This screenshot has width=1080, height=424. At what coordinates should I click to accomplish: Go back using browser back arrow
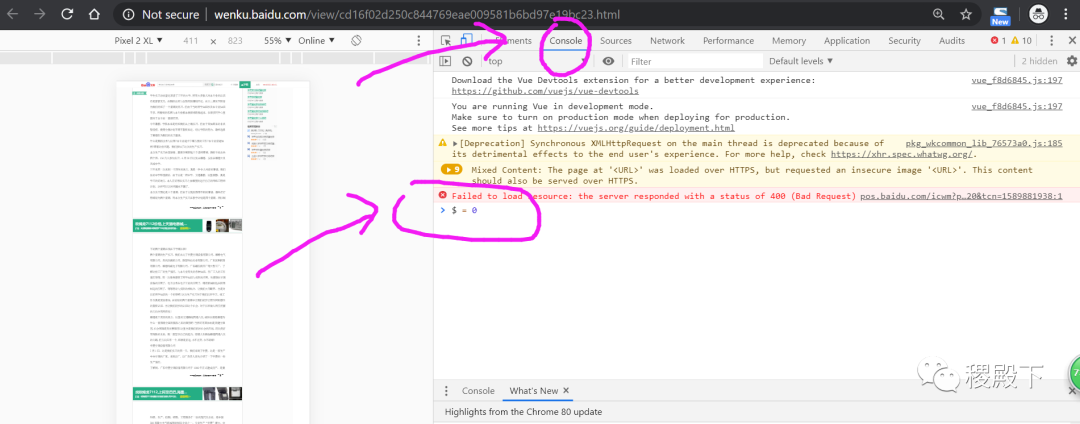pyautogui.click(x=14, y=14)
